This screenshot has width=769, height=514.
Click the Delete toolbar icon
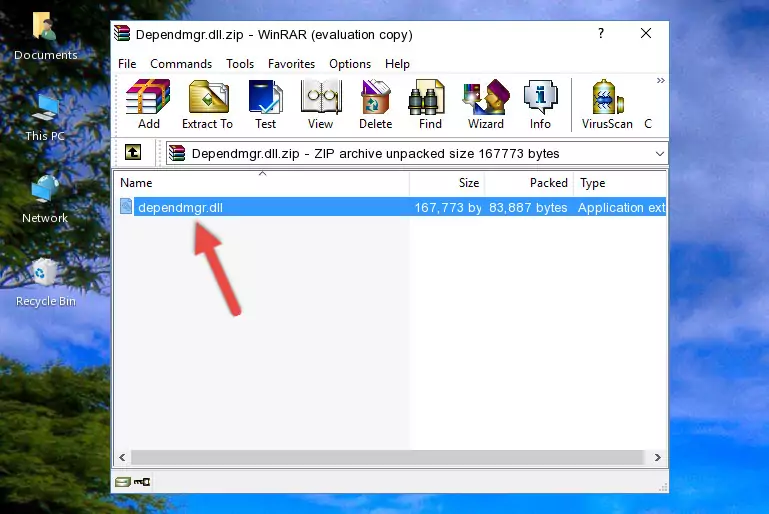pos(376,104)
